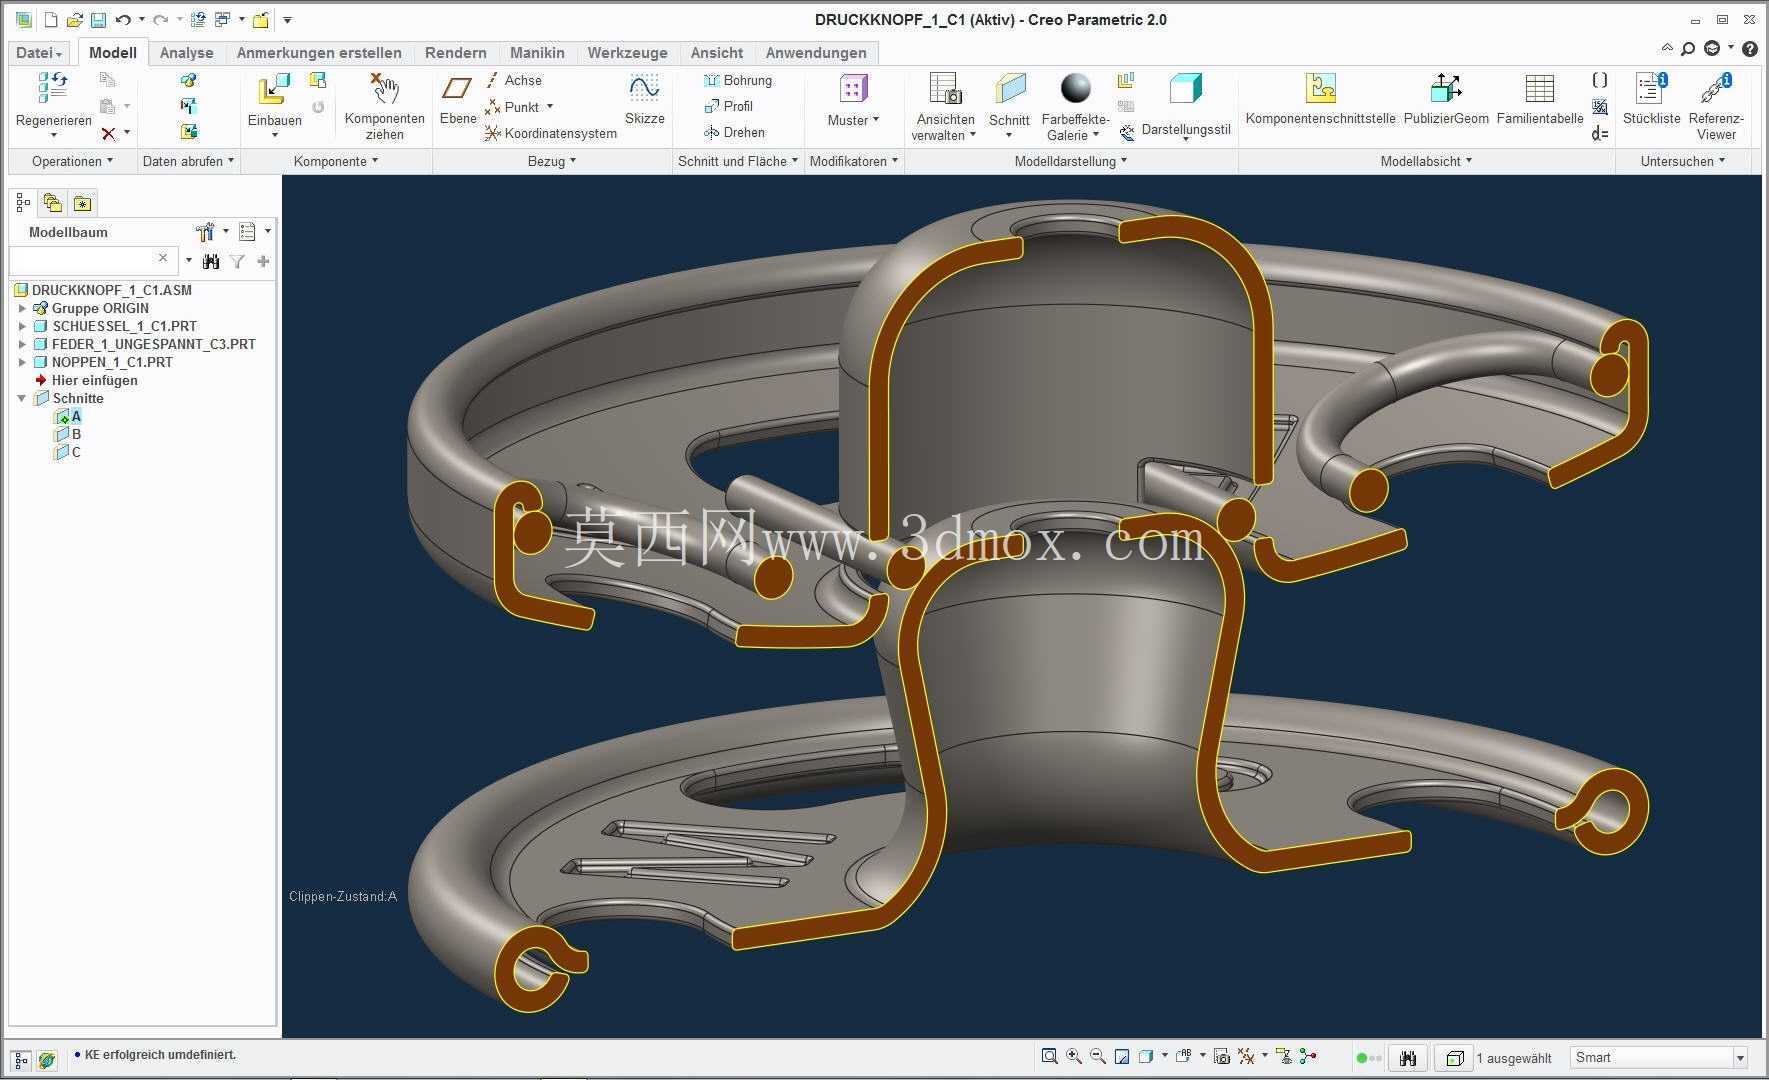
Task: Click the Stückliste icon
Action: point(1651,89)
